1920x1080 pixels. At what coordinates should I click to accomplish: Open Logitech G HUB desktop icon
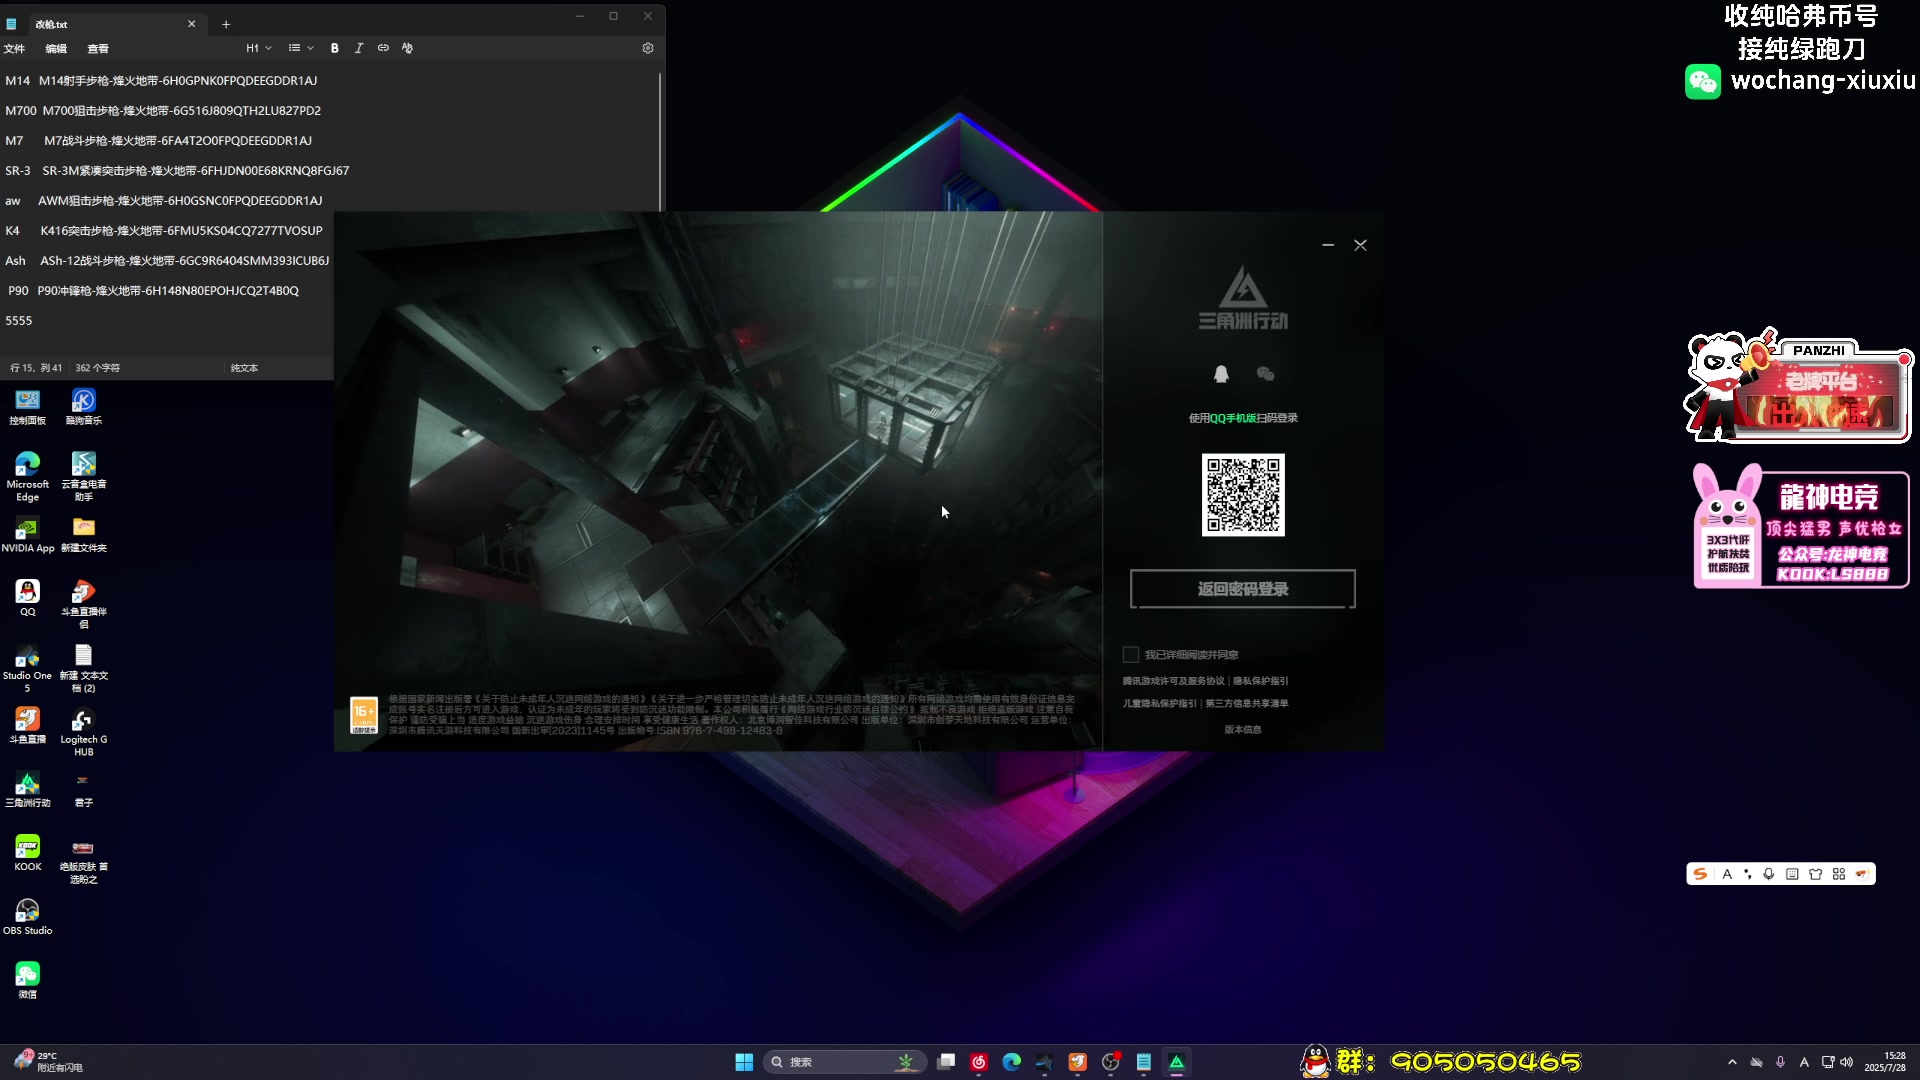[84, 733]
